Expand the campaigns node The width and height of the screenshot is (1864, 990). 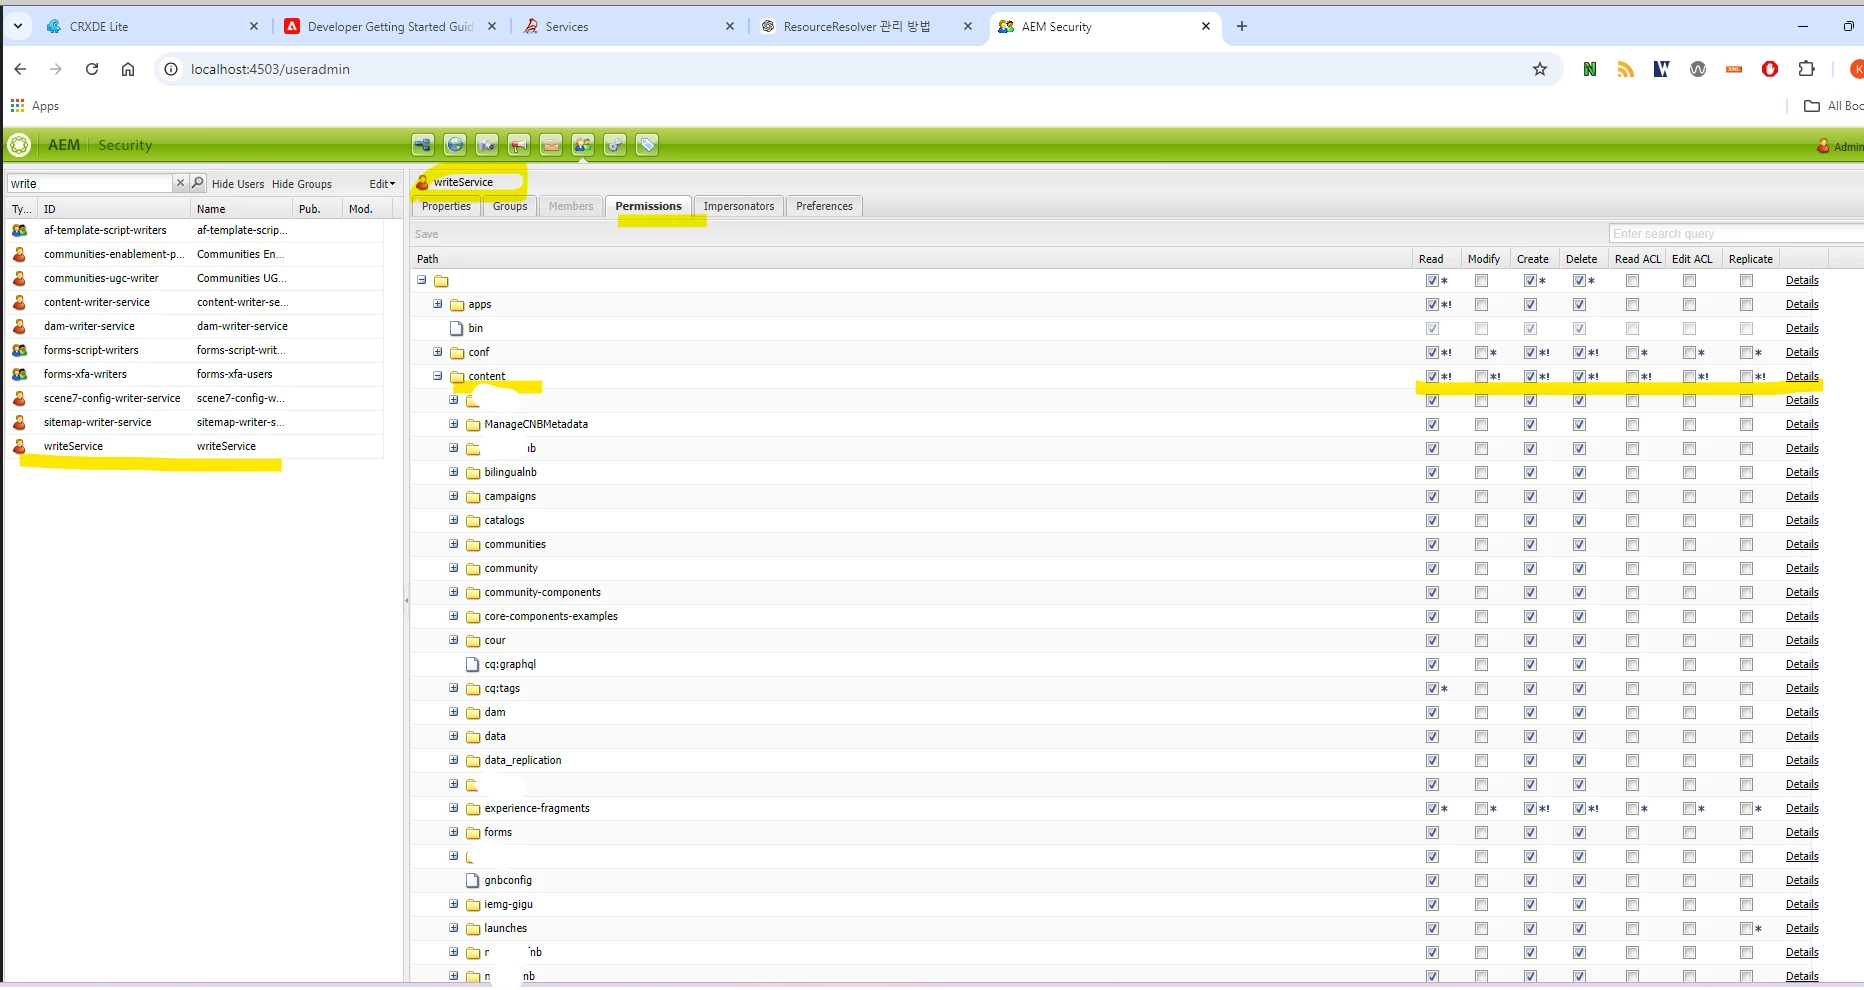click(453, 496)
